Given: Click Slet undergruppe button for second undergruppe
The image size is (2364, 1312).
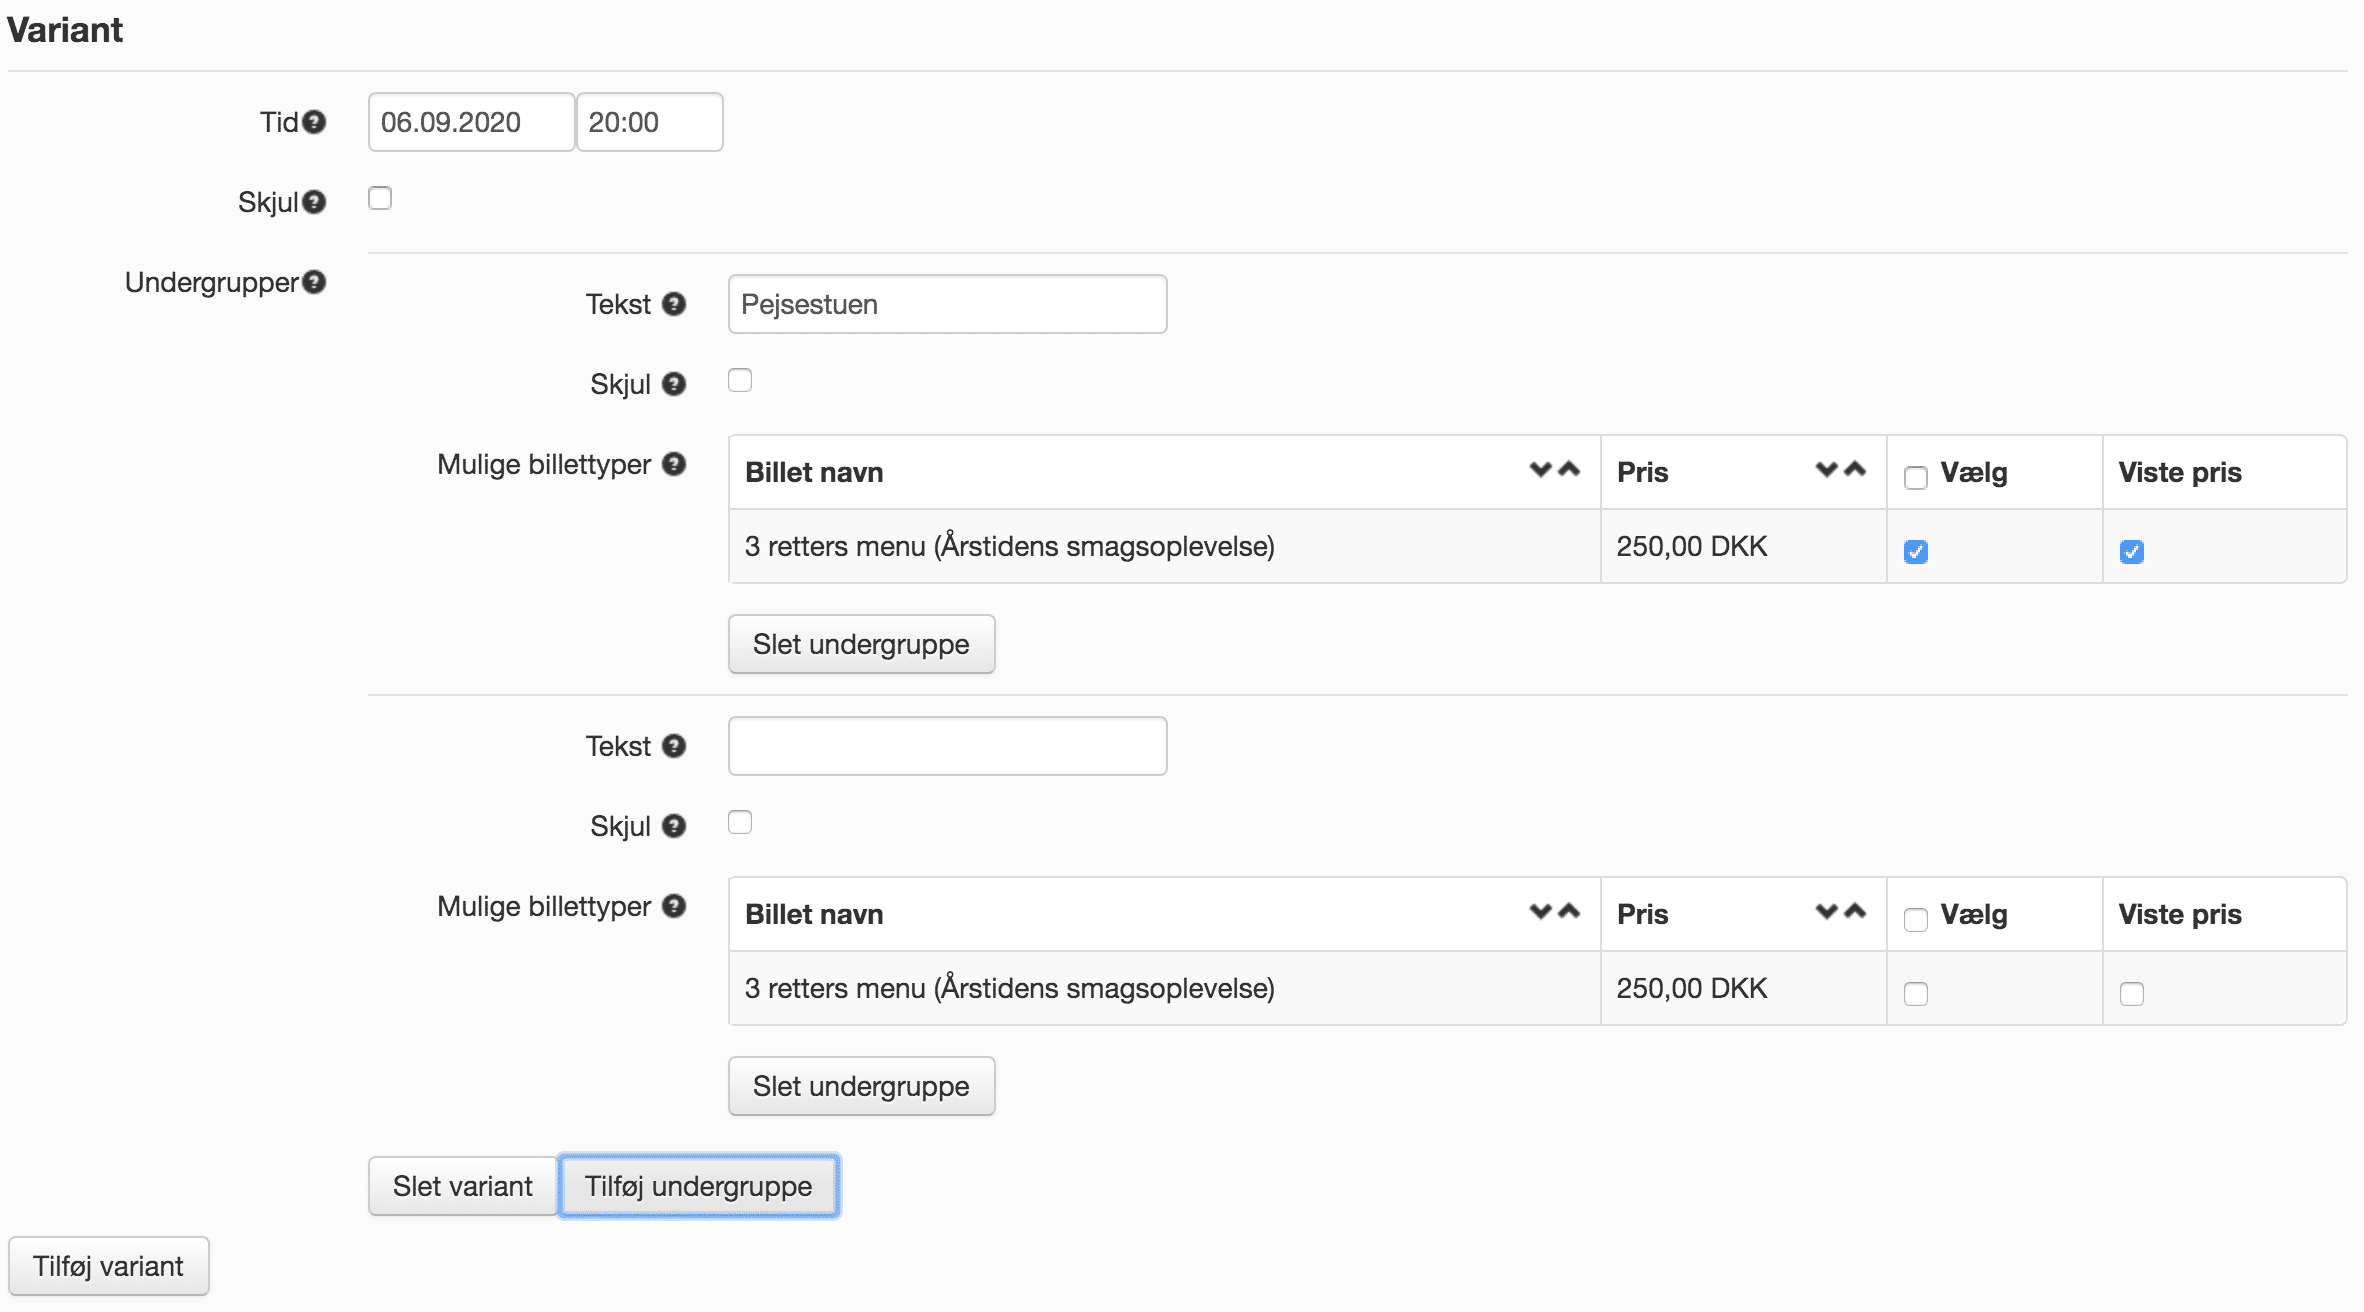Looking at the screenshot, I should (861, 1086).
